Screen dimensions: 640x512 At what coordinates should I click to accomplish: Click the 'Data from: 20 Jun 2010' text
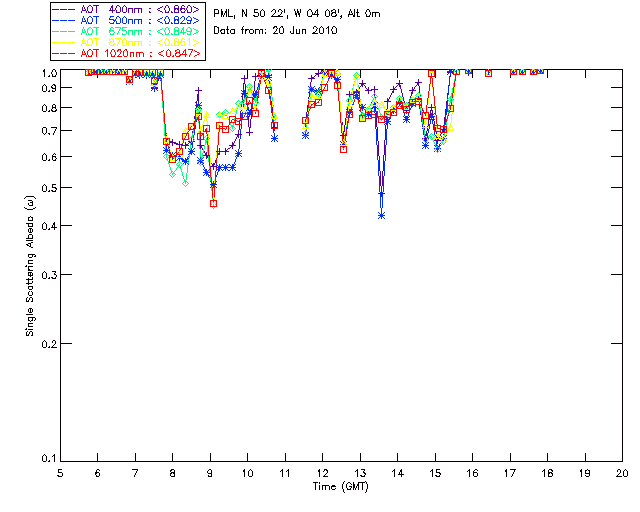276,31
